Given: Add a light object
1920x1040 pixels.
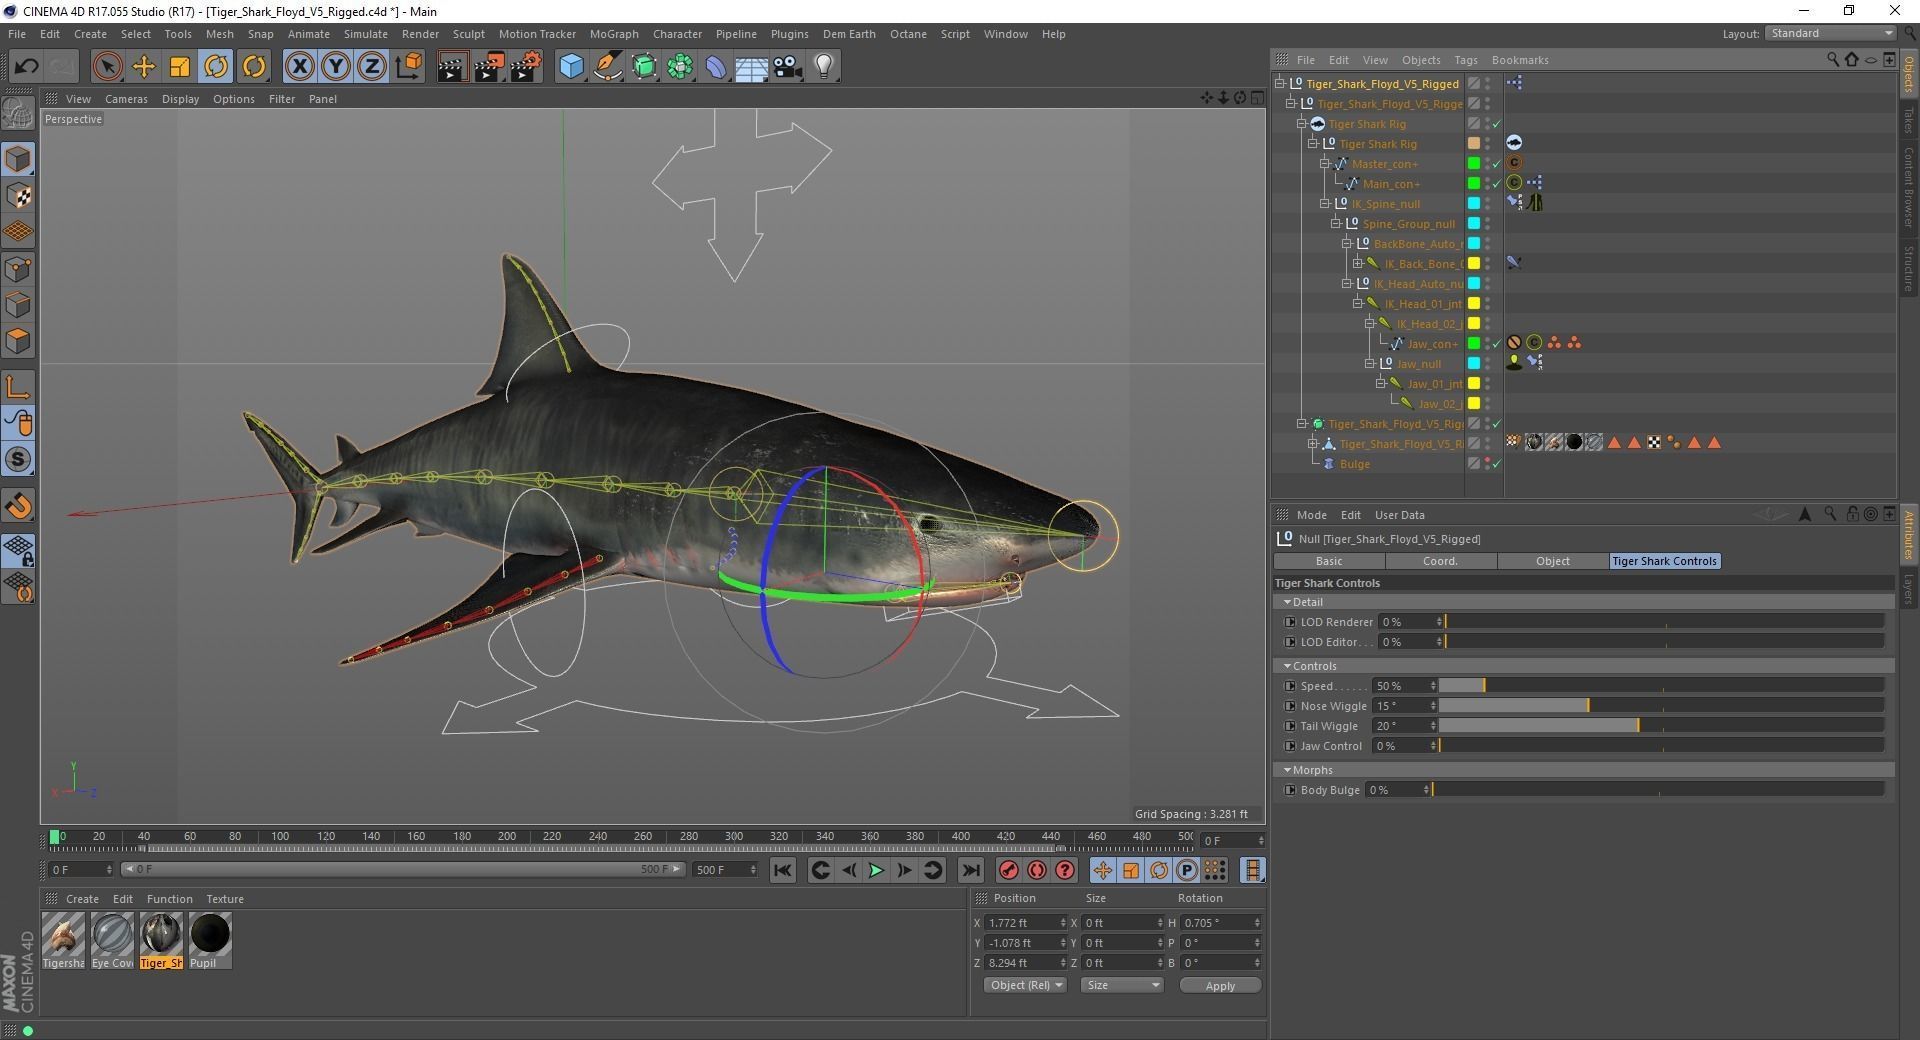Looking at the screenshot, I should click(824, 67).
